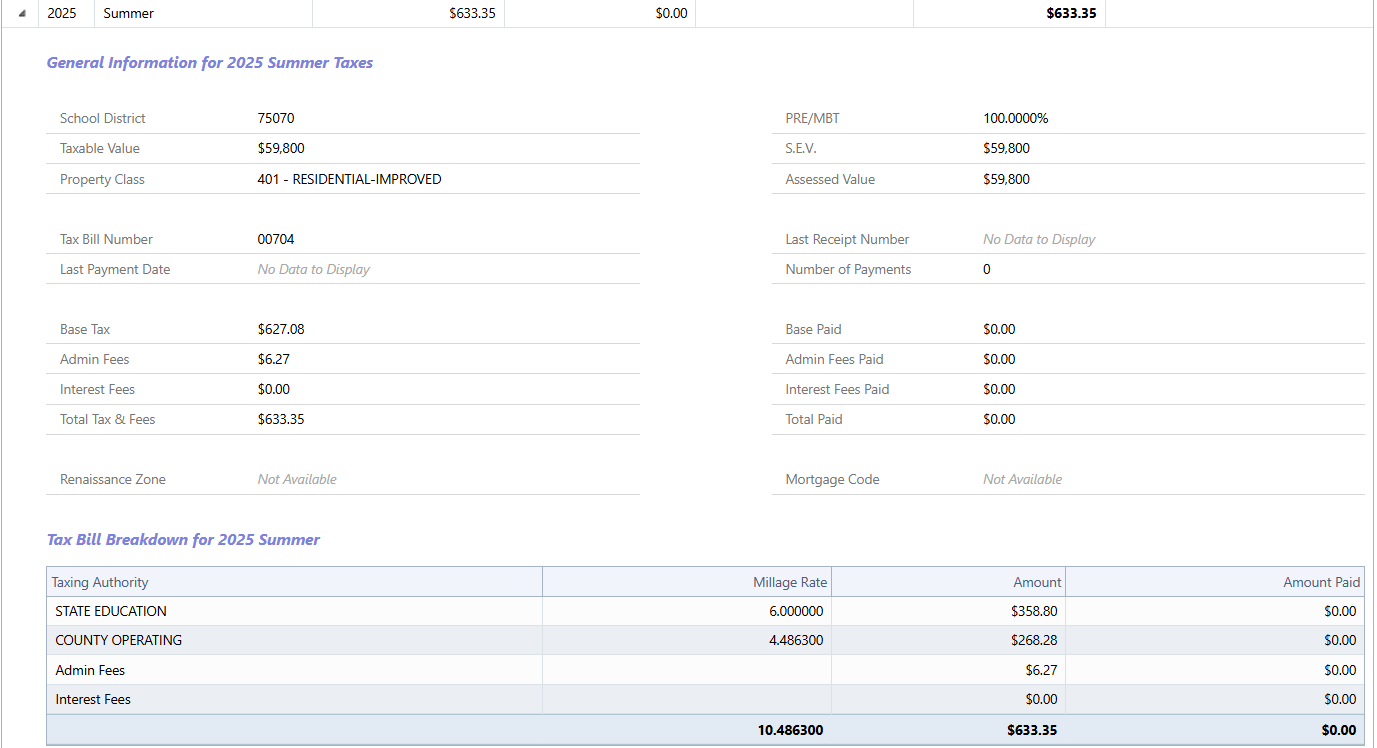Click the School District value 75070
Screen dimensions: 1377x748
276,118
